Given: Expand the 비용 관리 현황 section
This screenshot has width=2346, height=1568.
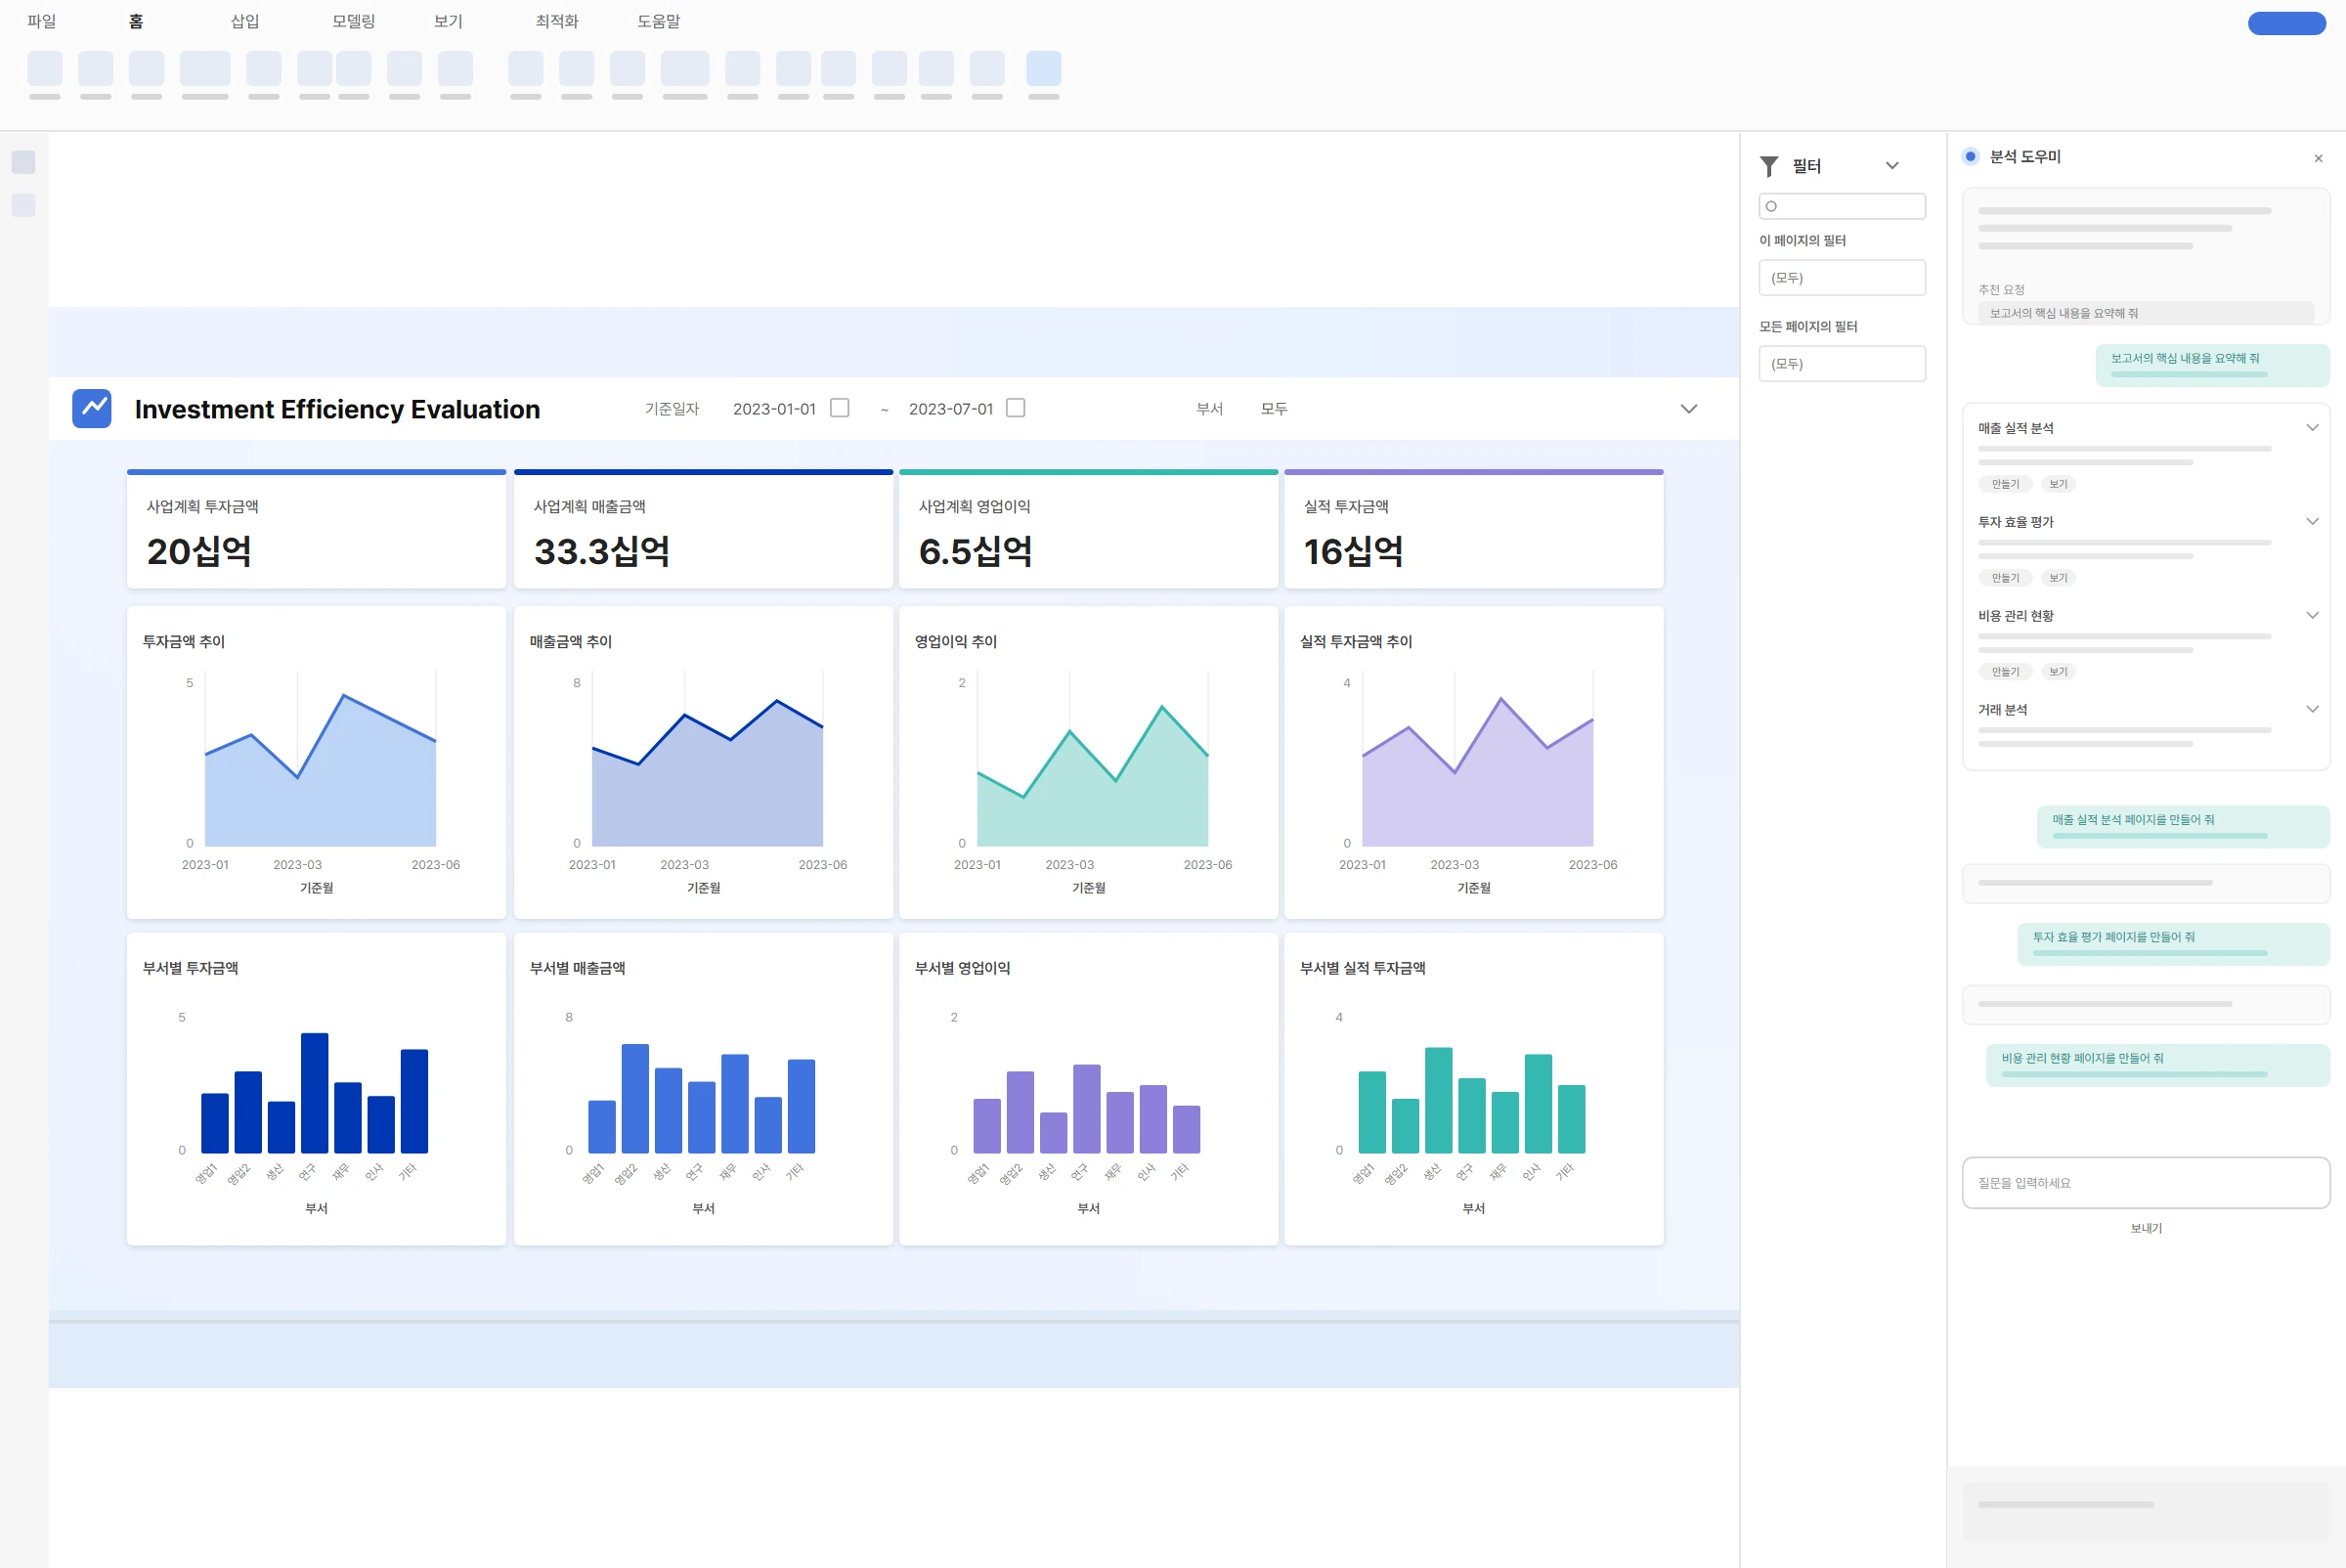Looking at the screenshot, I should [x=2312, y=615].
